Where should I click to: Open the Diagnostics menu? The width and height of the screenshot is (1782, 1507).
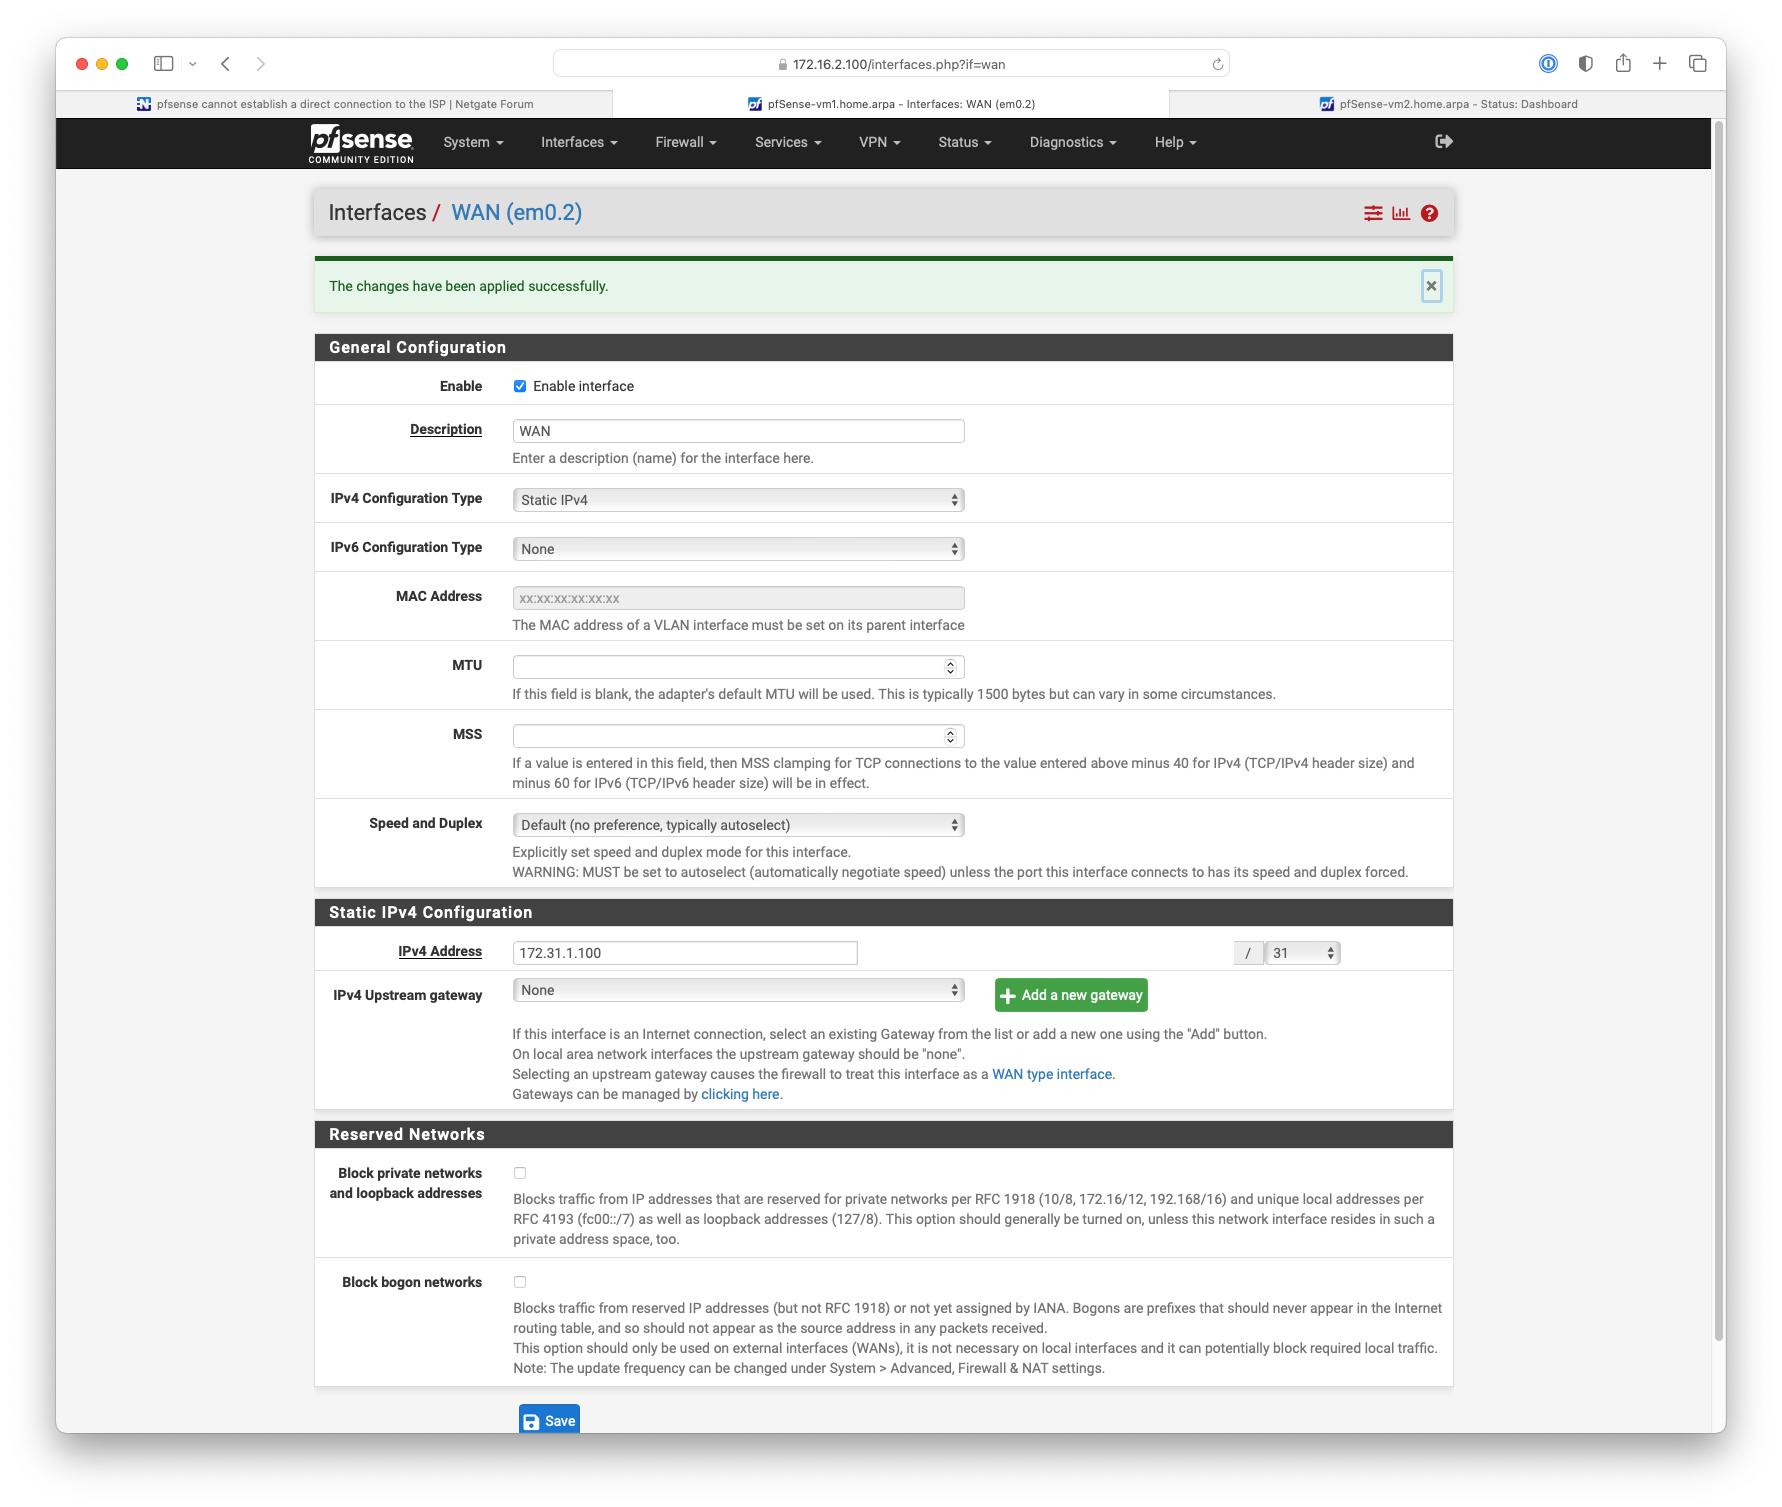1073,142
